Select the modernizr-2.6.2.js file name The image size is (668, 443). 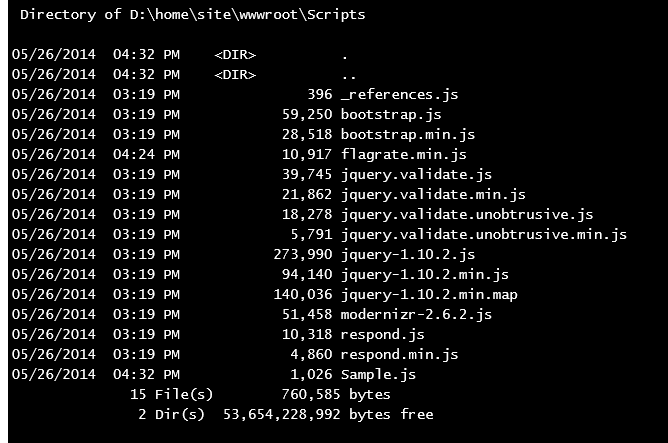coord(416,314)
